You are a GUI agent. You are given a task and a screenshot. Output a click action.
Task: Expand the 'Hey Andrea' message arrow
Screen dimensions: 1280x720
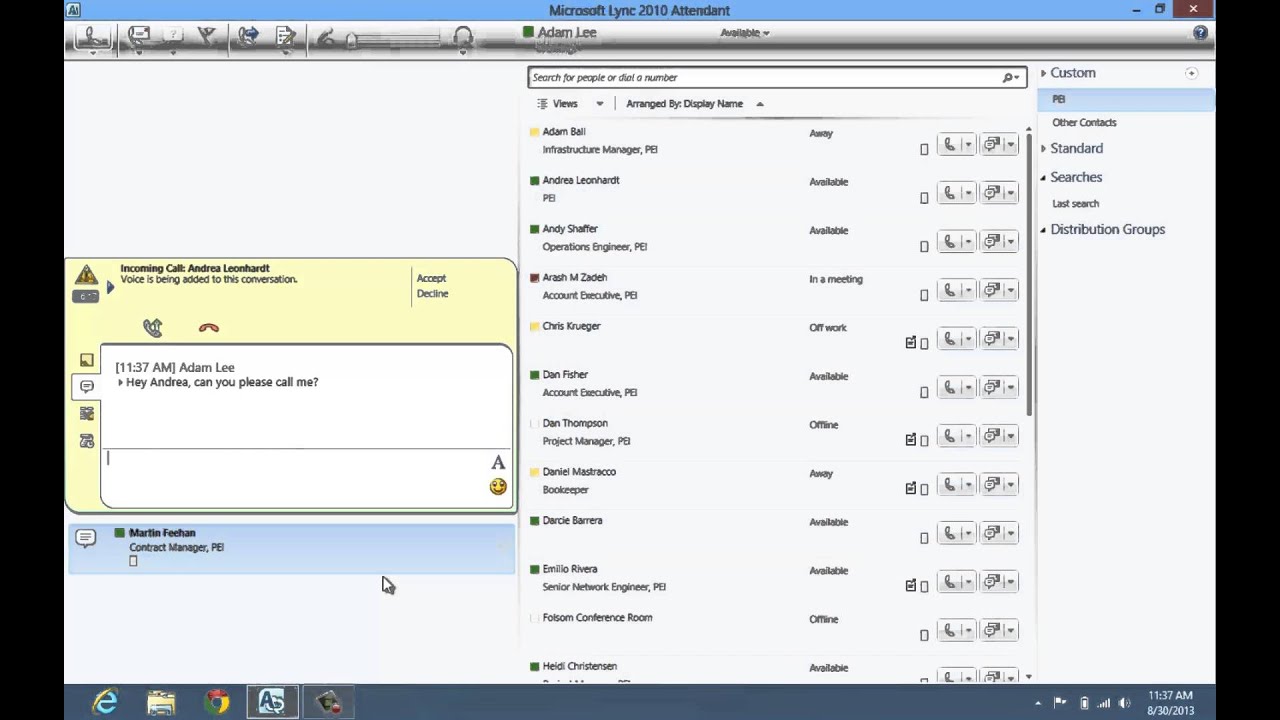click(120, 382)
